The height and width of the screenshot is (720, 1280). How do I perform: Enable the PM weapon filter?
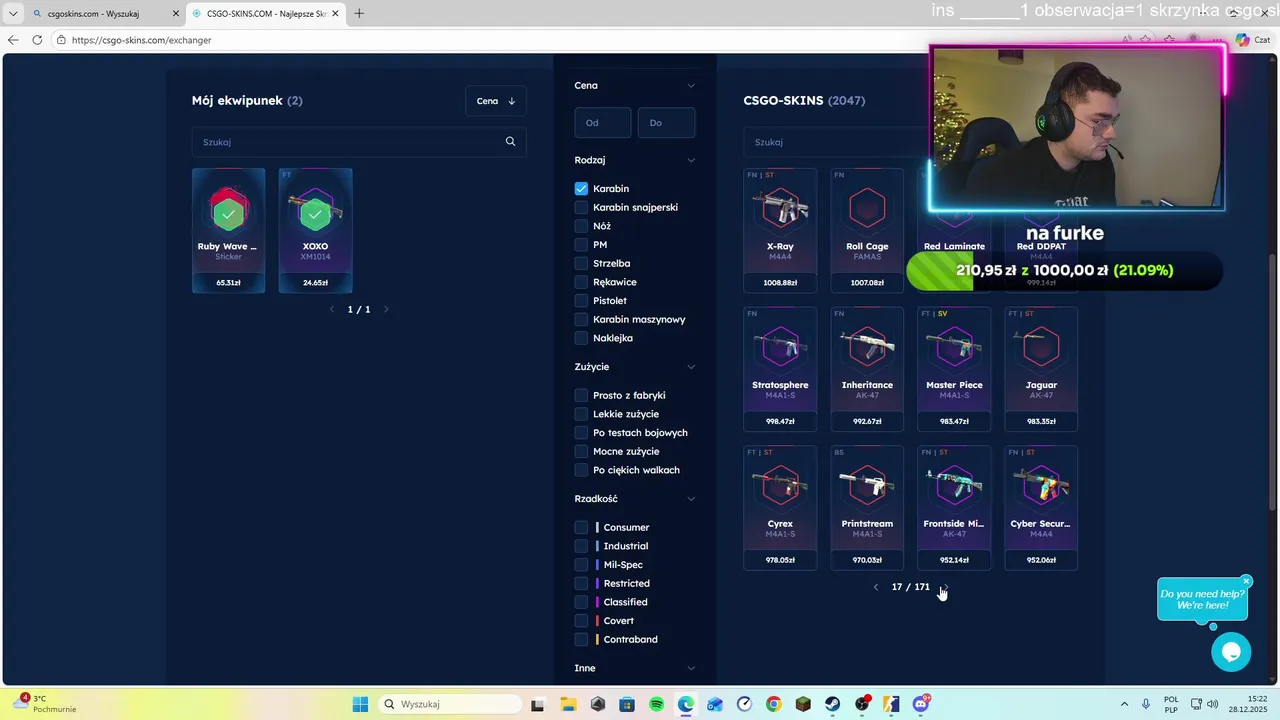tap(581, 244)
